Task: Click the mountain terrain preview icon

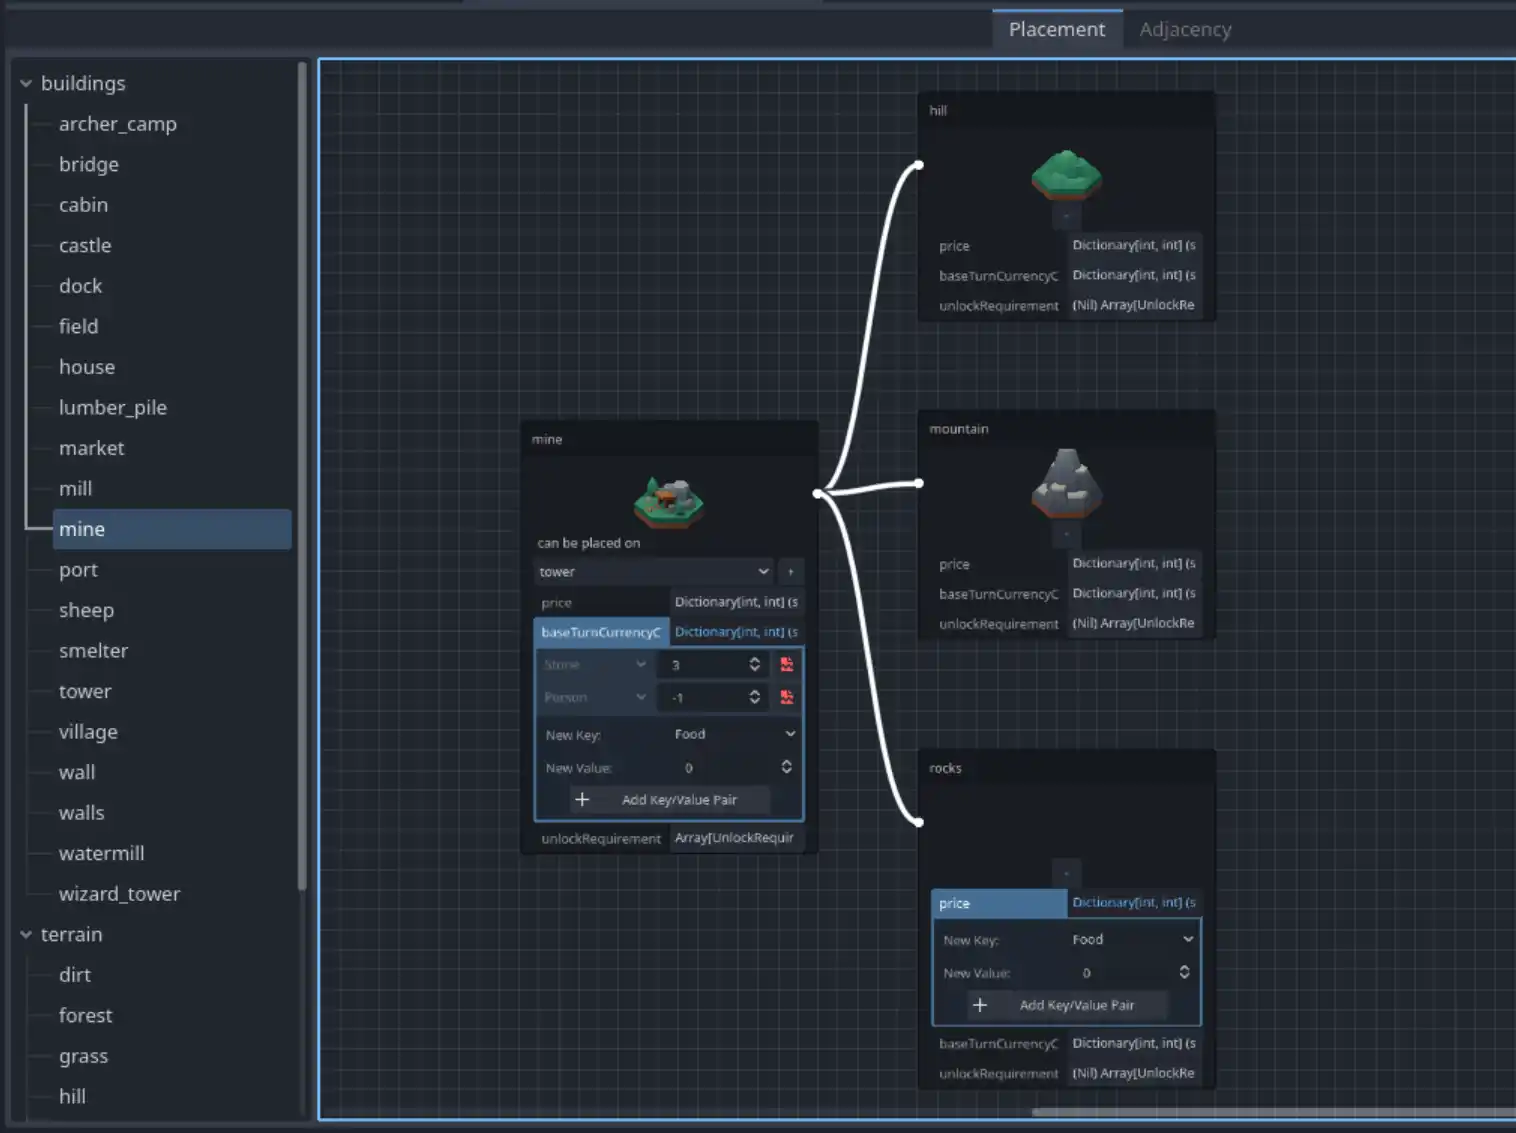Action: point(1065,487)
